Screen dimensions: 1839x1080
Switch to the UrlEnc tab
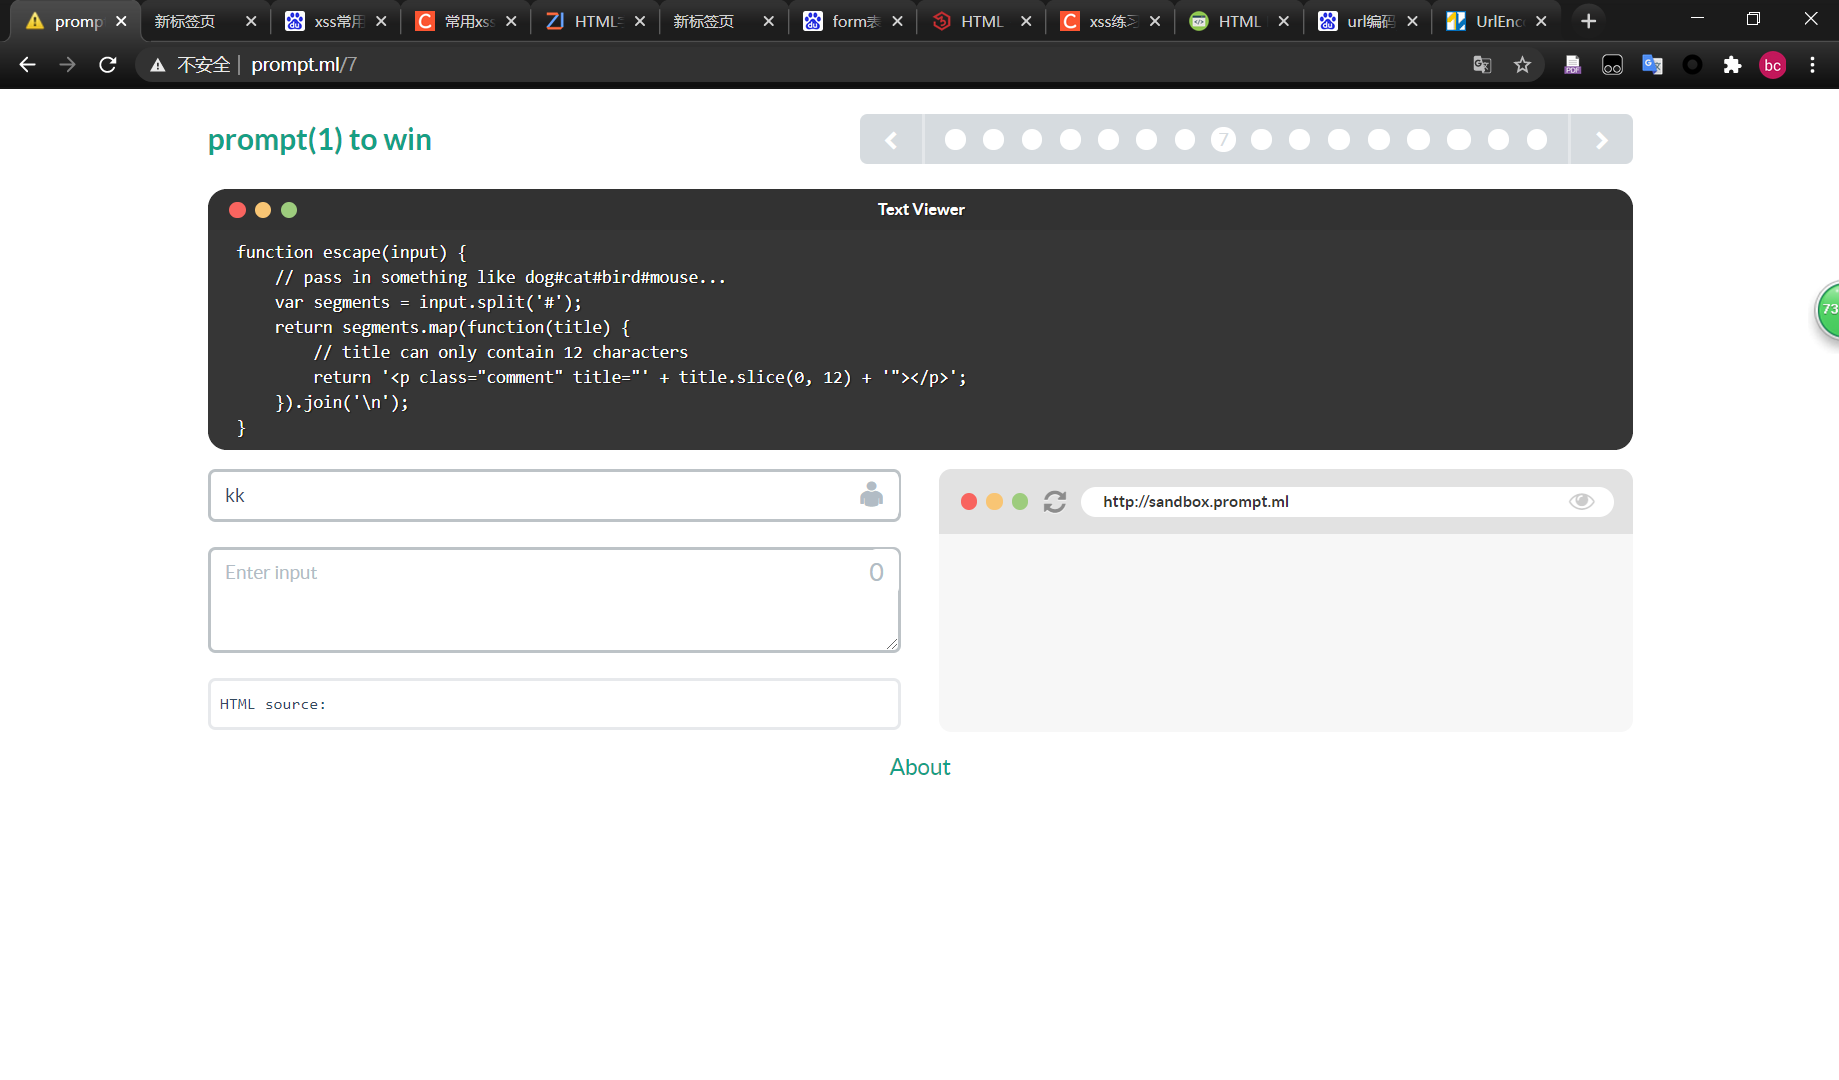(1498, 21)
